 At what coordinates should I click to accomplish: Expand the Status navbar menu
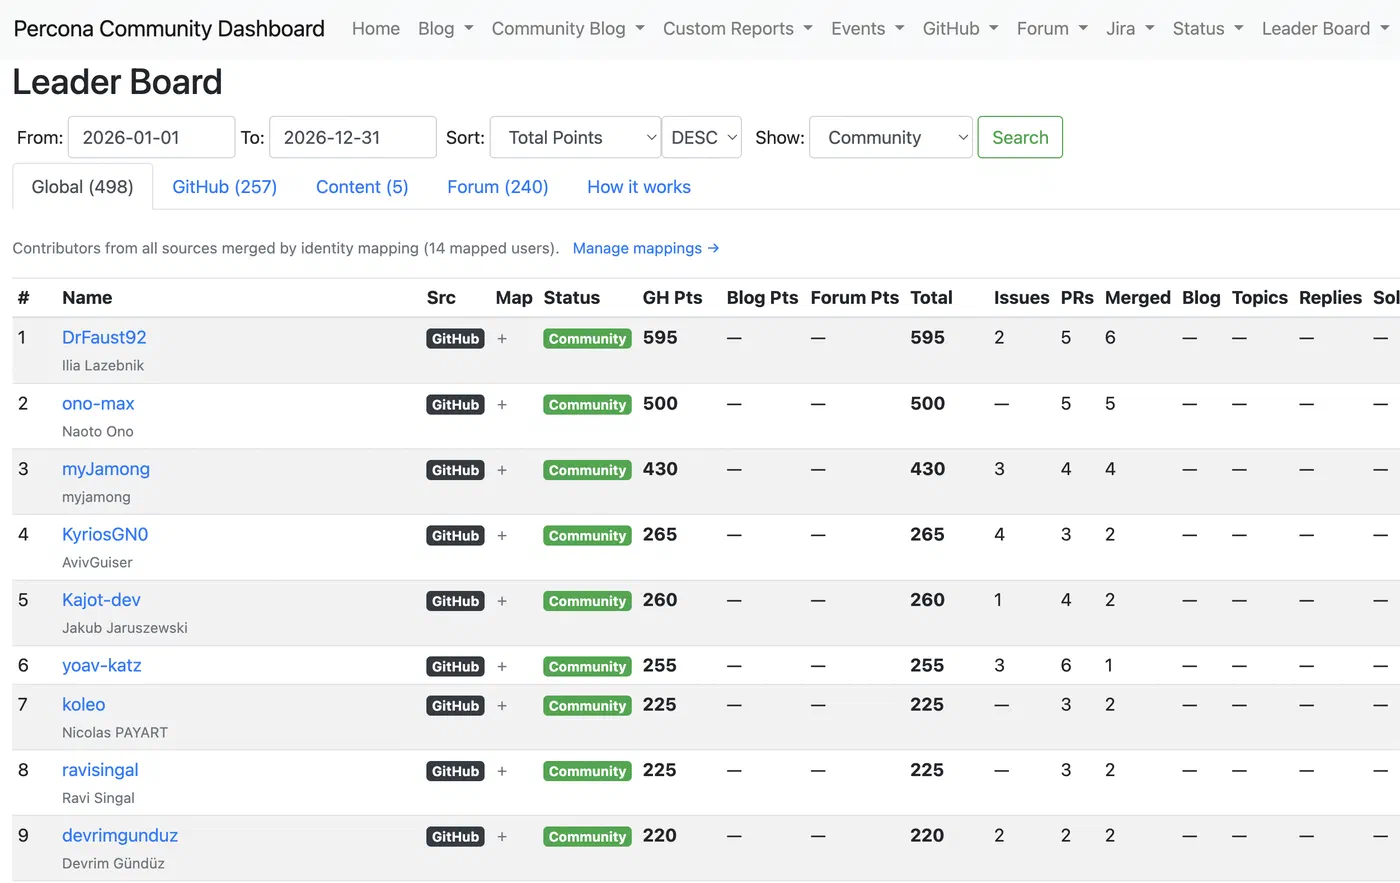(1208, 29)
